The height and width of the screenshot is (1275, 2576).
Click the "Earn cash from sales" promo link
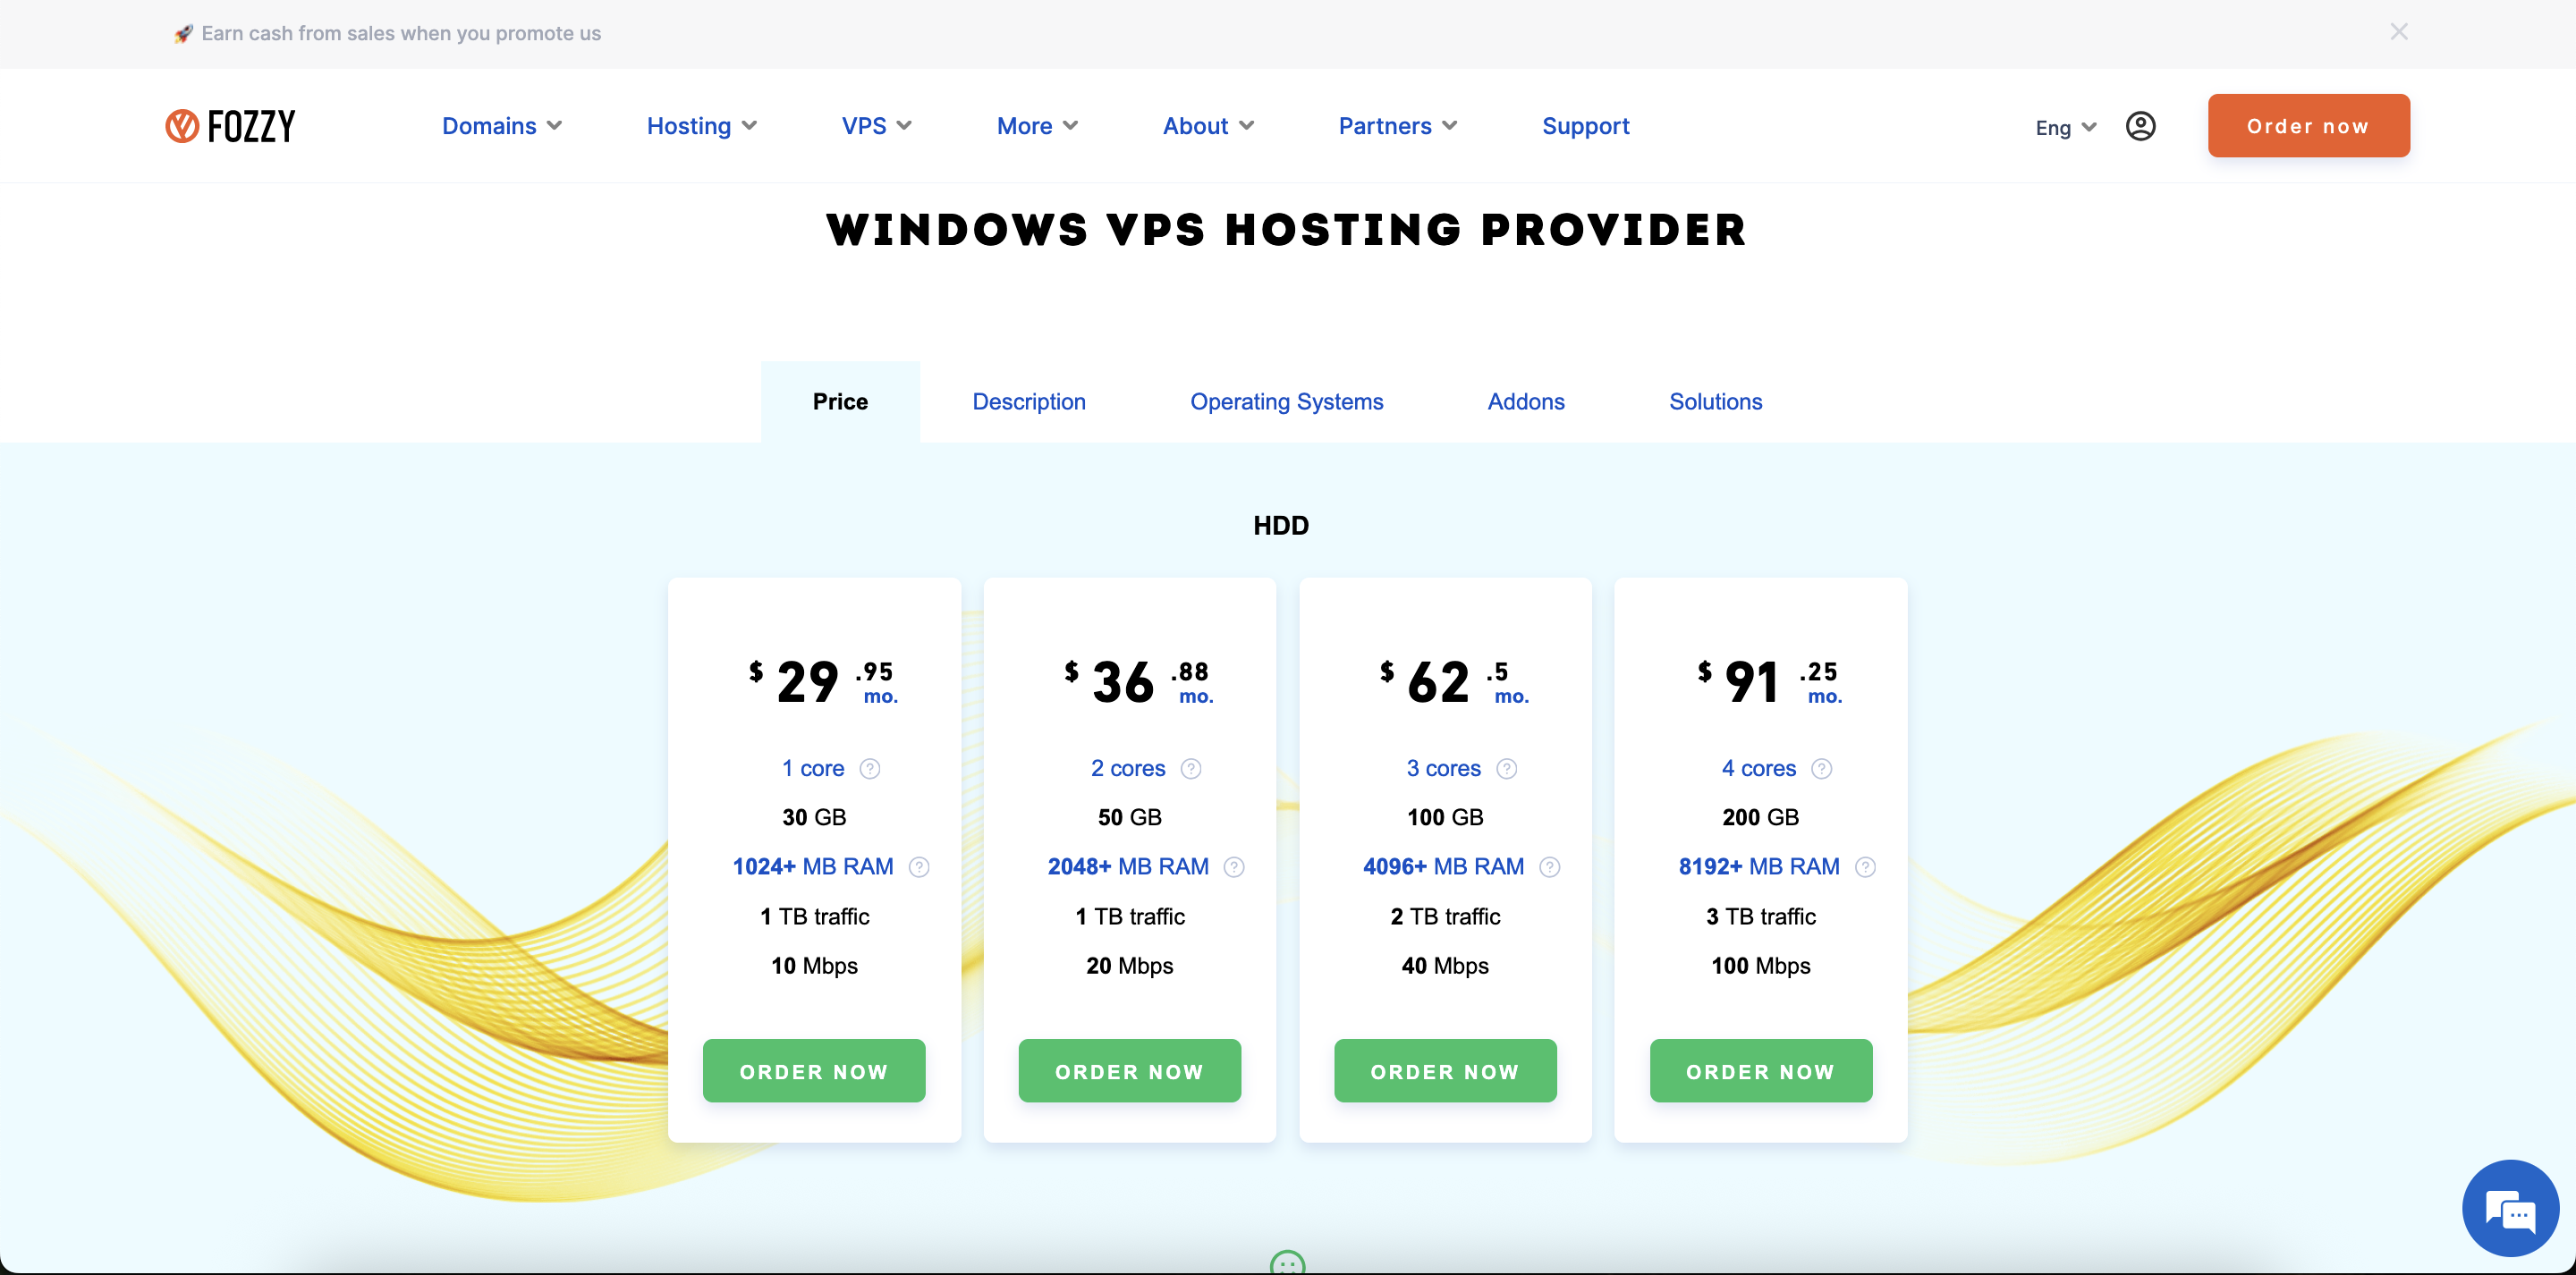(x=386, y=33)
